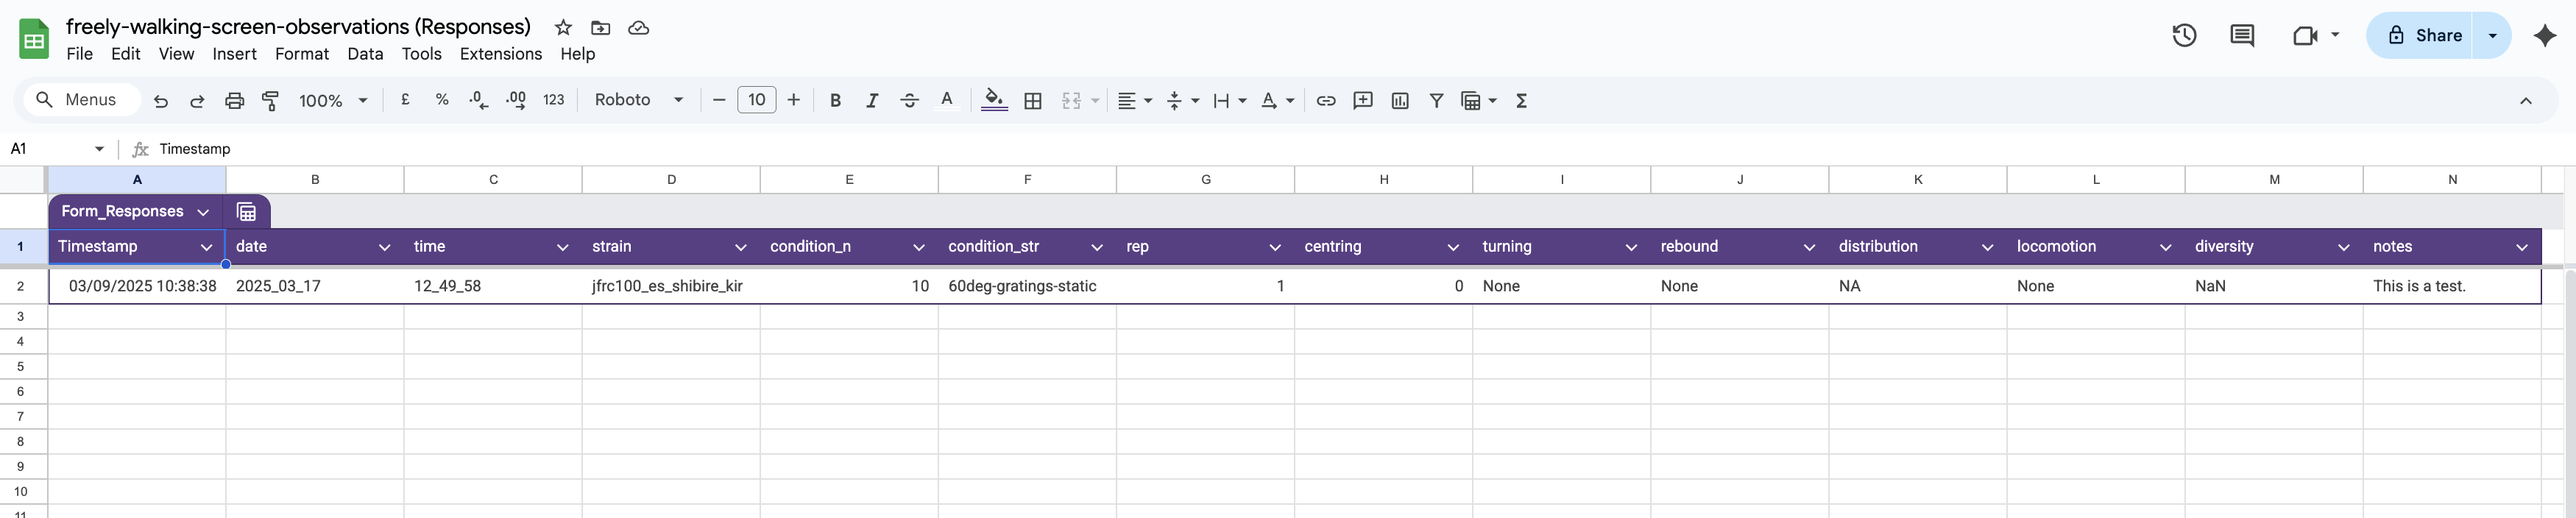
Task: Insert a chart
Action: pos(1400,100)
